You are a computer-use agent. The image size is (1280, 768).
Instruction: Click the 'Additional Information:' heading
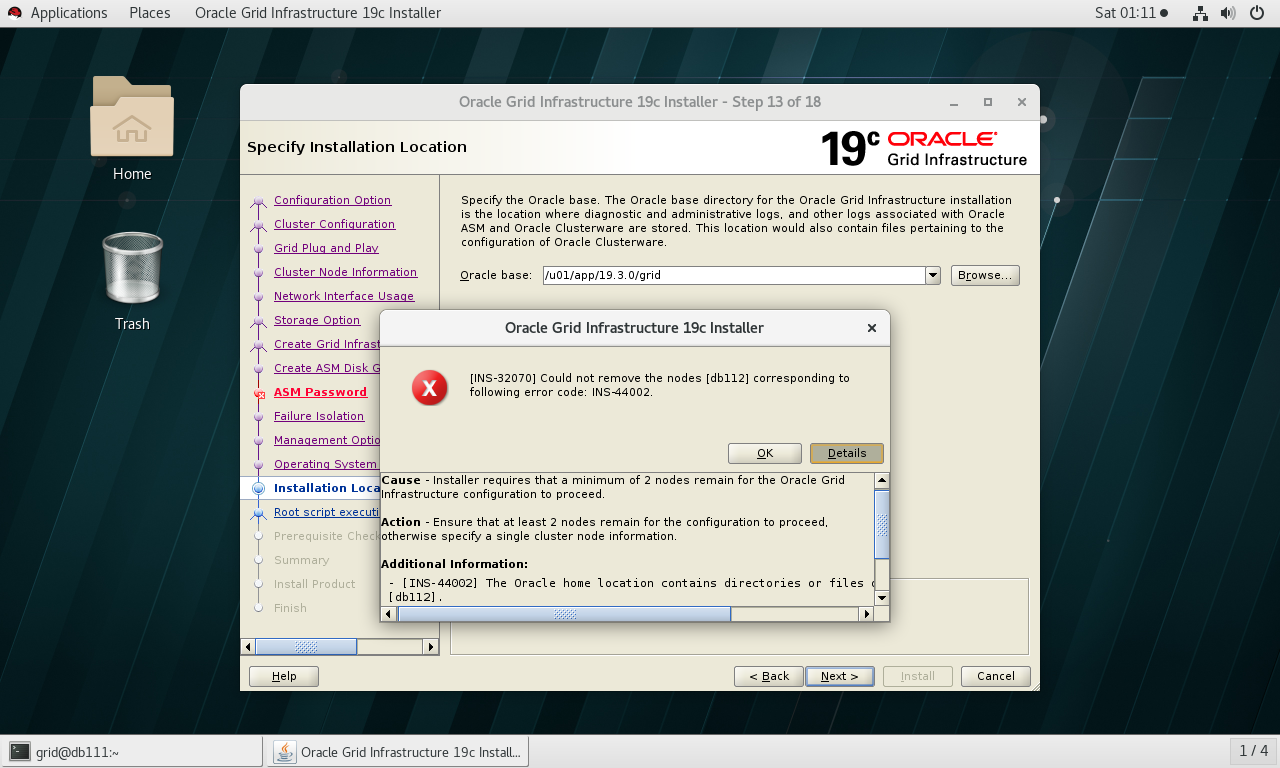pyautogui.click(x=454, y=564)
